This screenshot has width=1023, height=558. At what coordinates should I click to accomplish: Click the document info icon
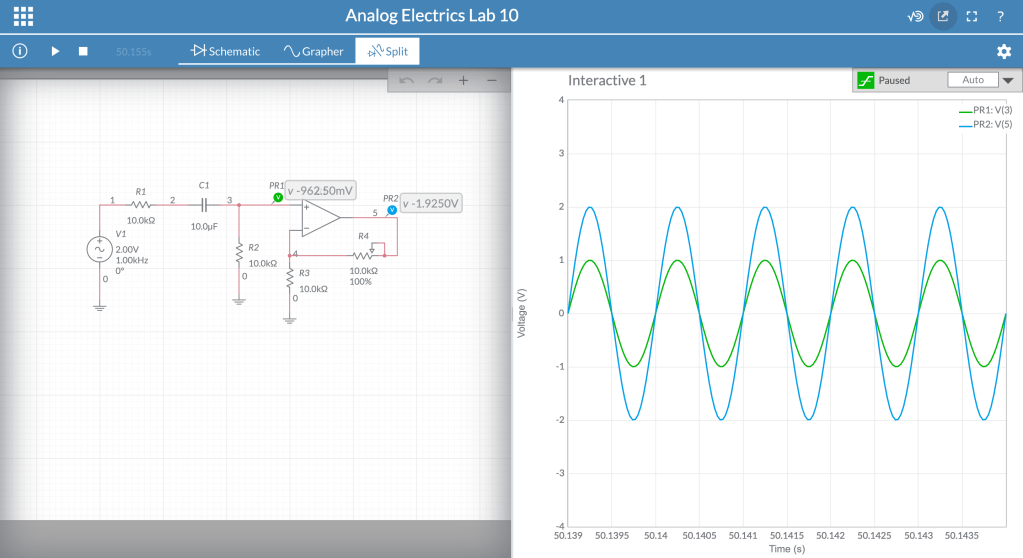20,51
